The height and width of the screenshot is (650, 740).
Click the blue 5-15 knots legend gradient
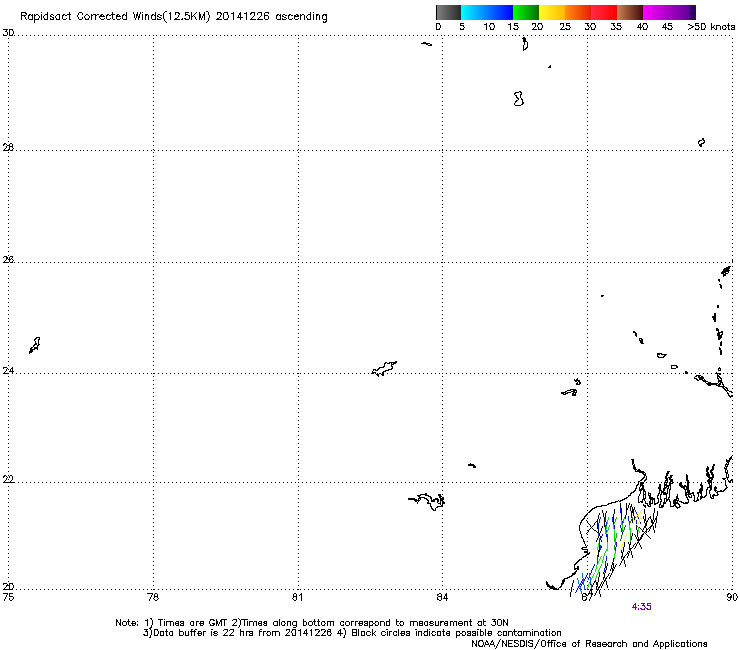[x=487, y=12]
